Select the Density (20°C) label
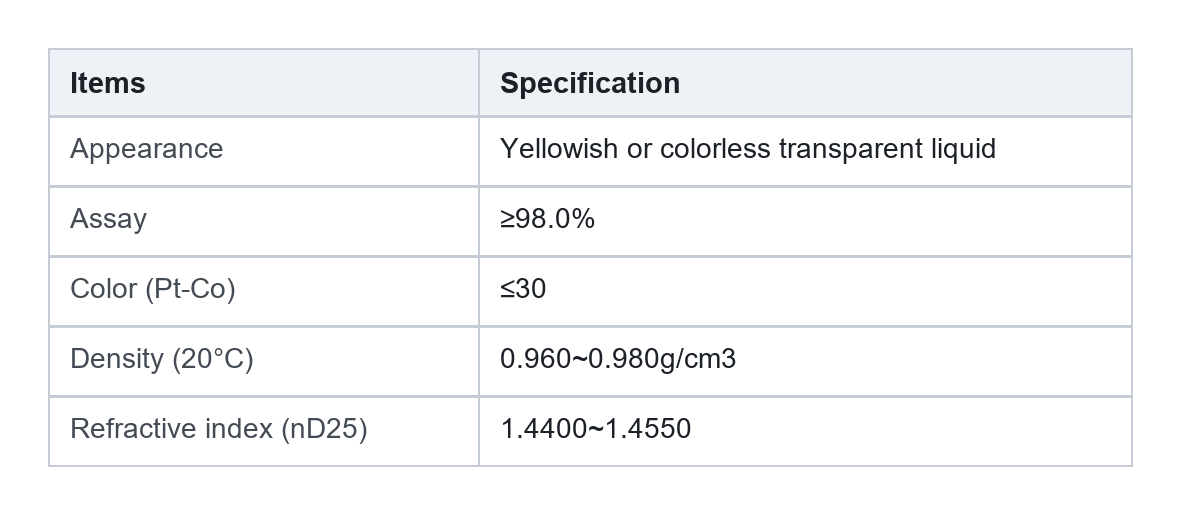Screen dimensions: 1180x514 click(x=162, y=359)
